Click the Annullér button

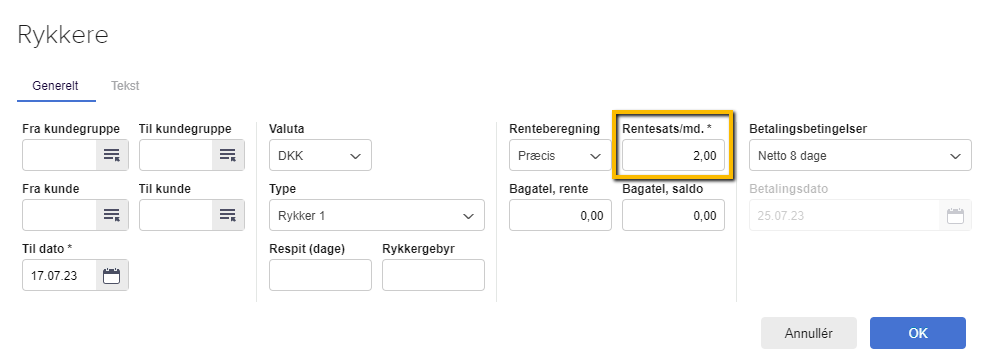click(x=808, y=333)
